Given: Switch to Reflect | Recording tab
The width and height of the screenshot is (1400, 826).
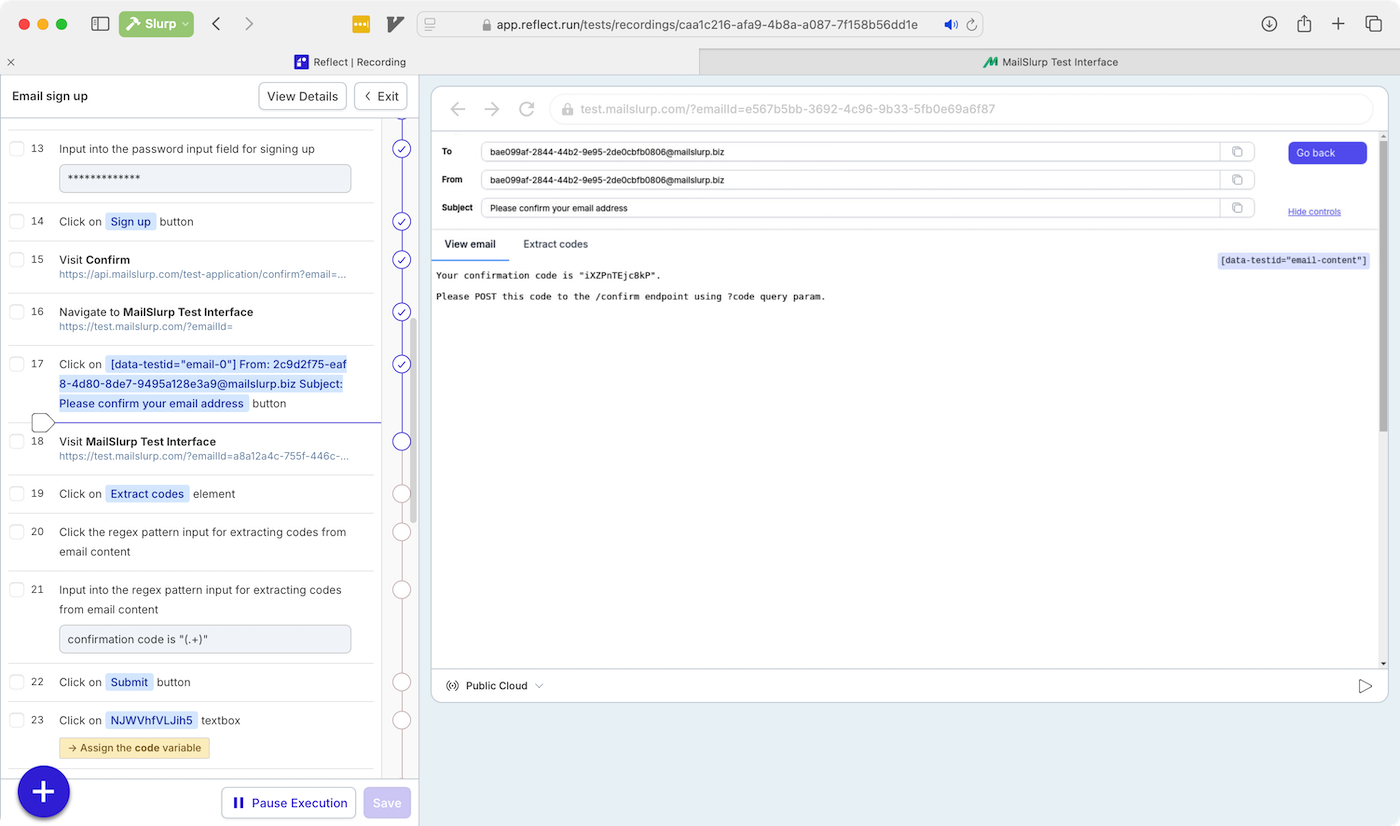Looking at the screenshot, I should click(350, 62).
